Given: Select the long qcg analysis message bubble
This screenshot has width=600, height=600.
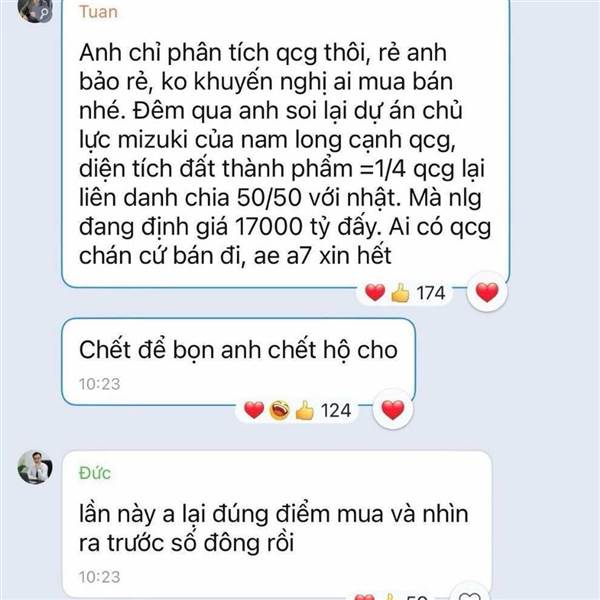Looking at the screenshot, I should 286,143.
